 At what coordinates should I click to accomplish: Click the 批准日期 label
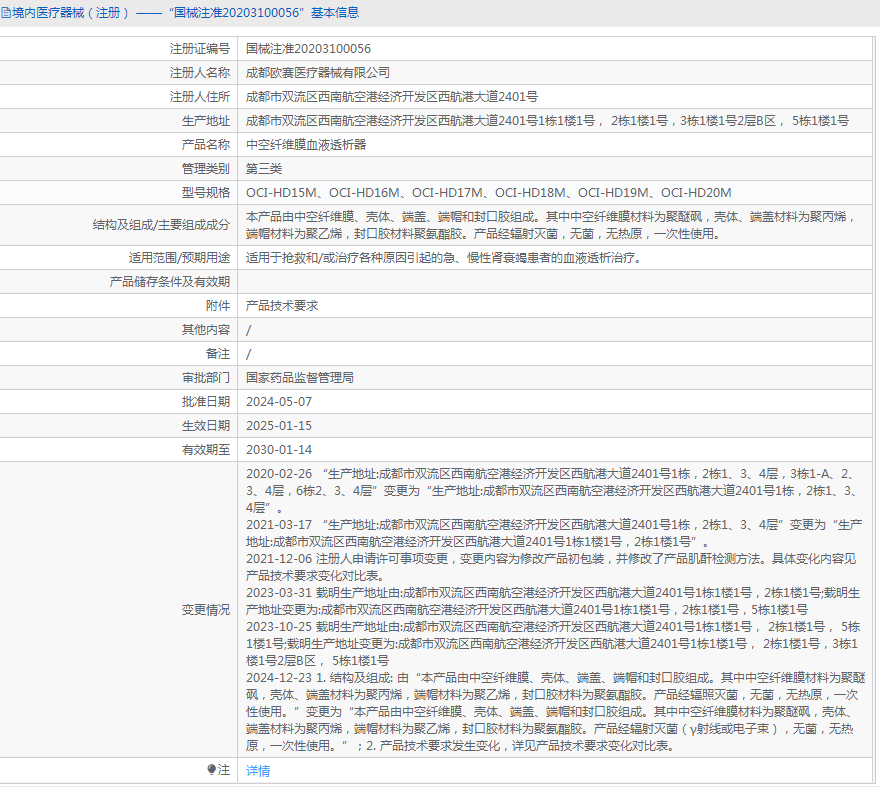pos(206,402)
